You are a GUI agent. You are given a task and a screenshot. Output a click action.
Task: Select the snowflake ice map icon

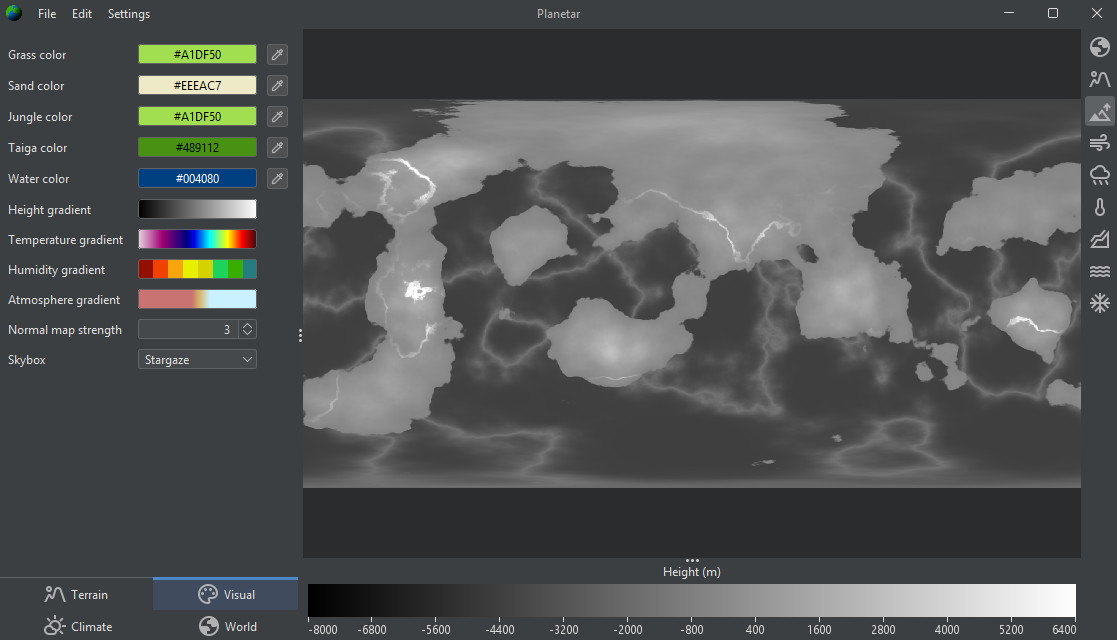click(x=1099, y=303)
